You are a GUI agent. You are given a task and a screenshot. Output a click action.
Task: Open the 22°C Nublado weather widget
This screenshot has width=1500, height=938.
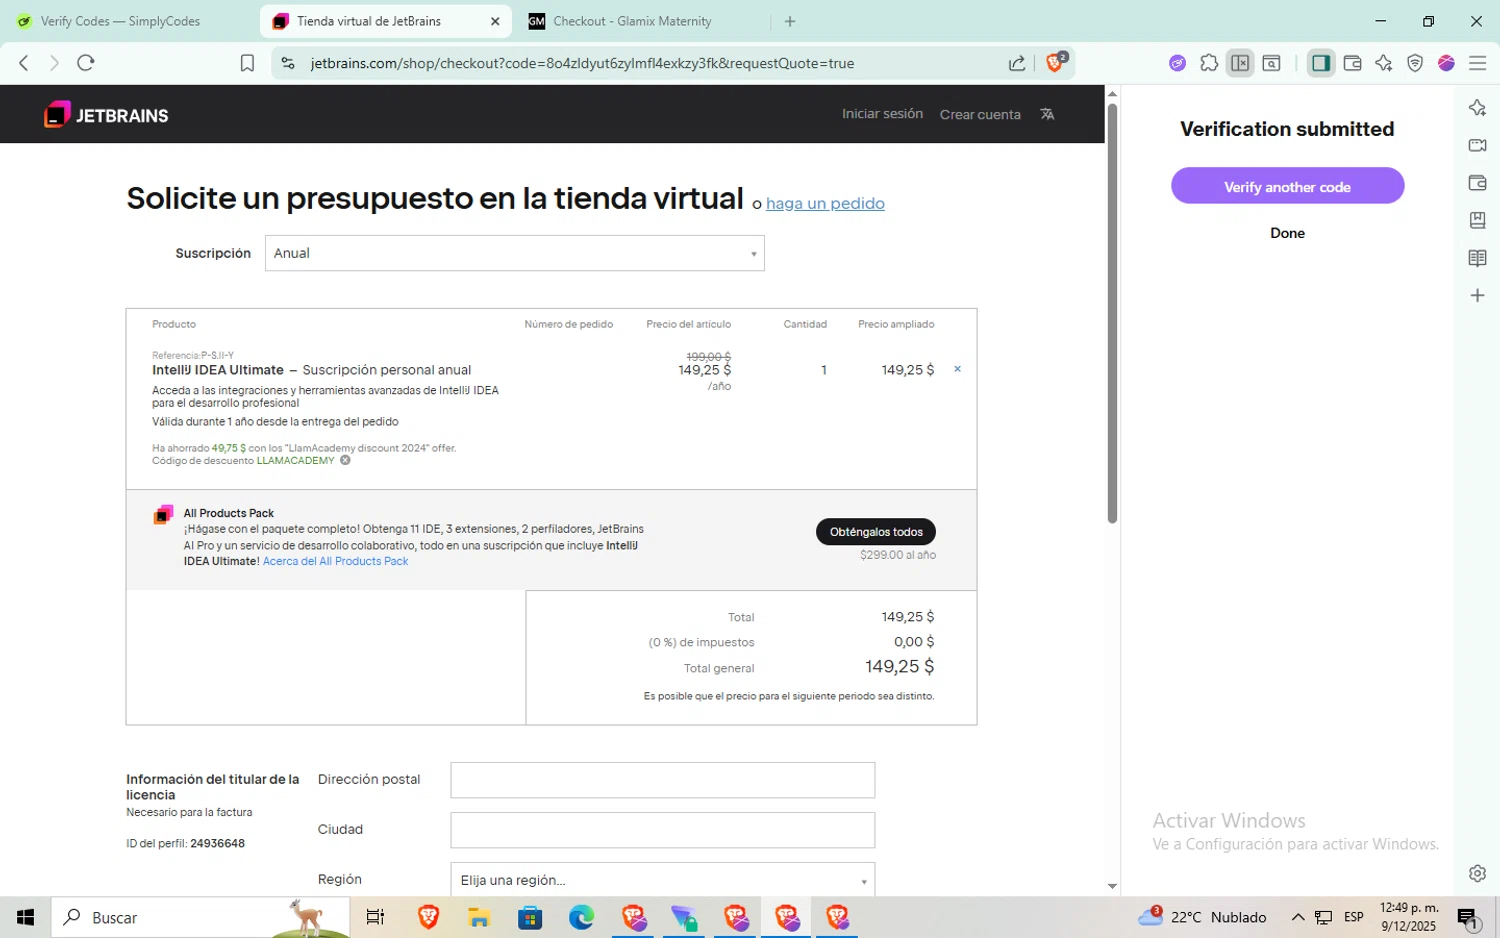tap(1202, 917)
